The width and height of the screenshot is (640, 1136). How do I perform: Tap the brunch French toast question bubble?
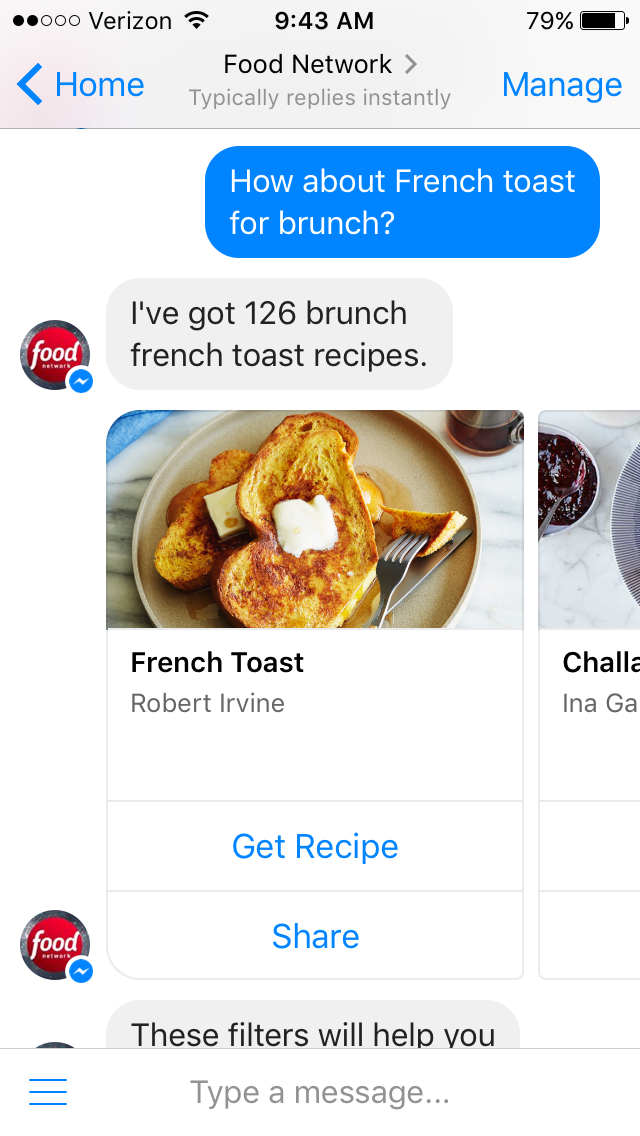click(x=402, y=201)
